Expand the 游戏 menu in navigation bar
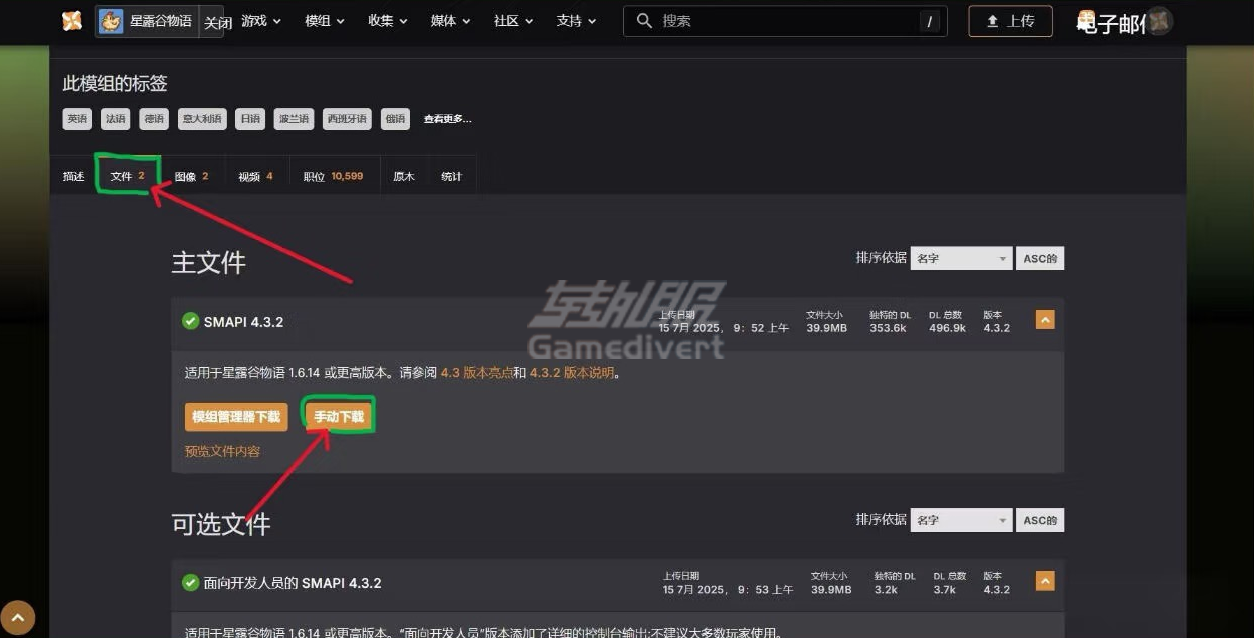Screen dimensions: 1254x638 260,19
